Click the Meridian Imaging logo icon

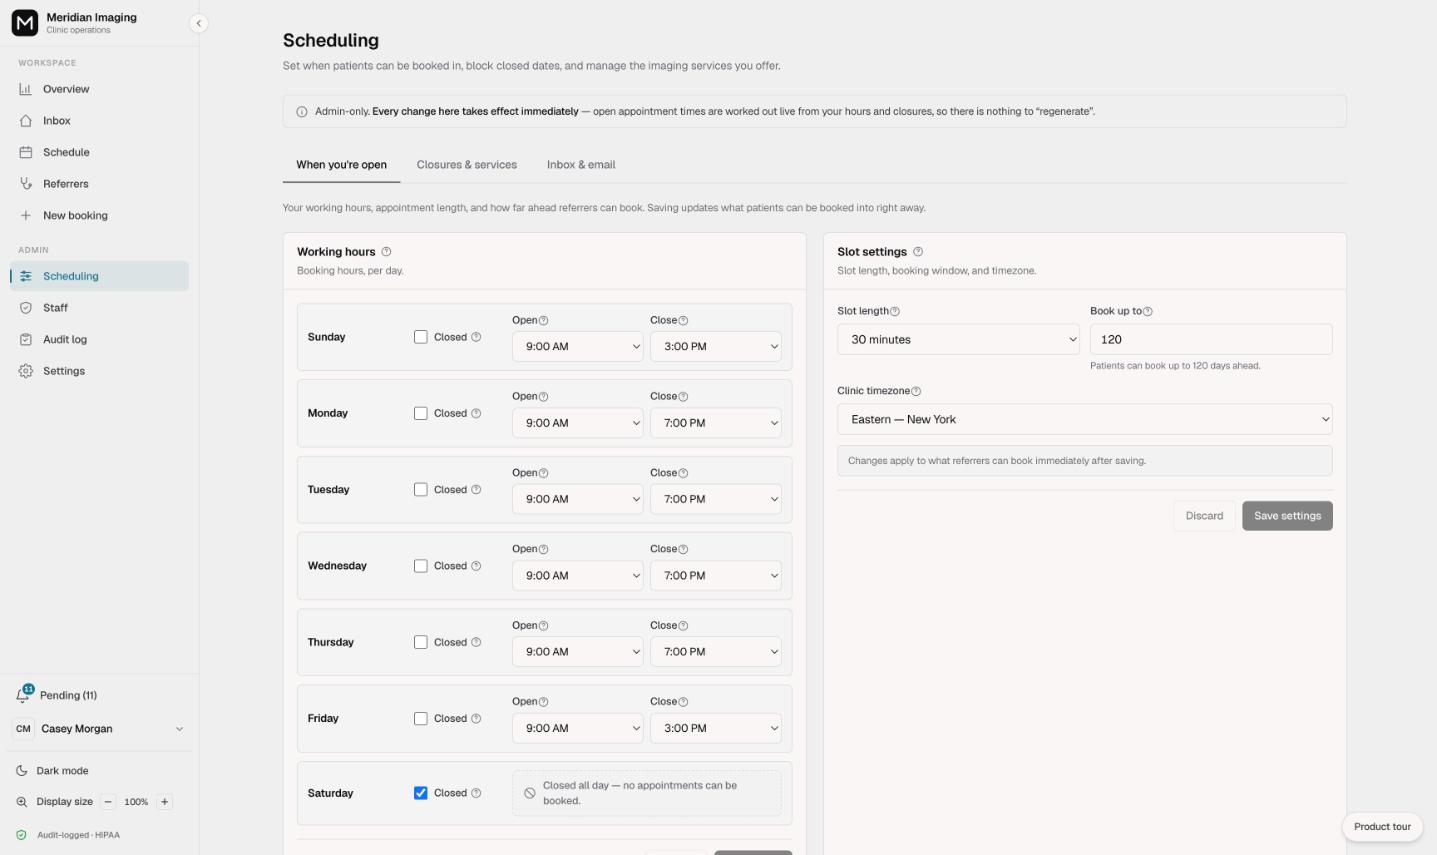pos(24,22)
